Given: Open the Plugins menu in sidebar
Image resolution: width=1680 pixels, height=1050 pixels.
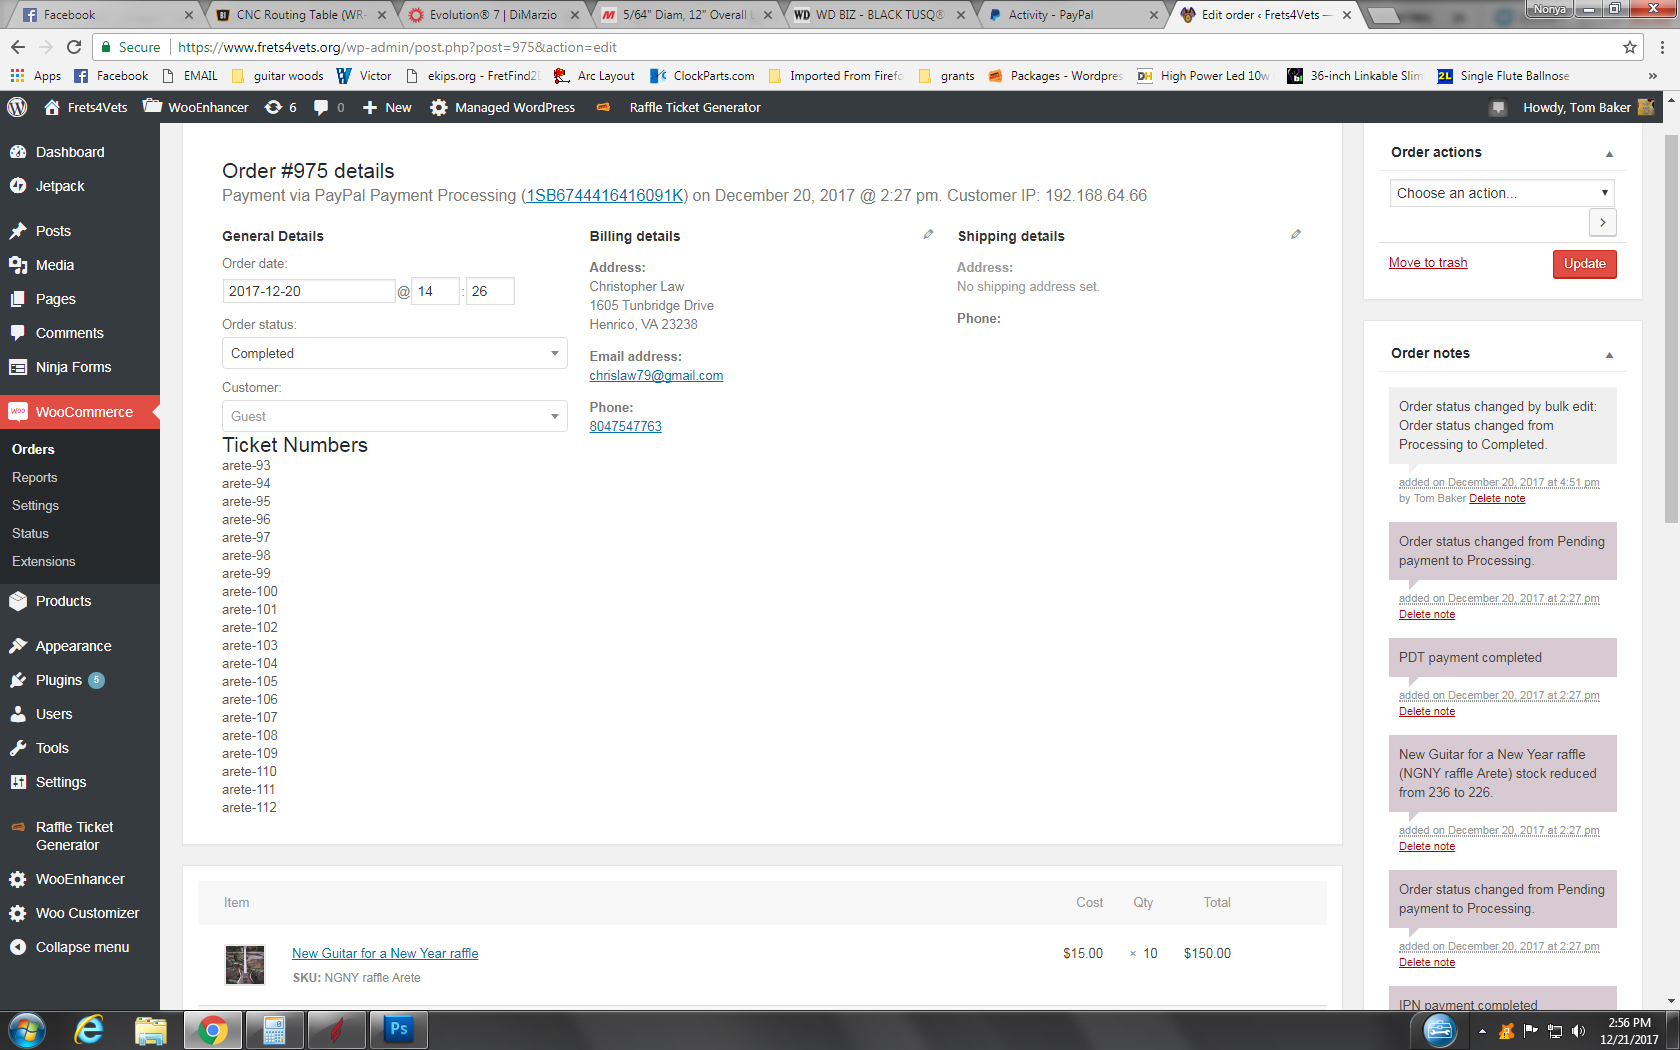Looking at the screenshot, I should [x=59, y=680].
